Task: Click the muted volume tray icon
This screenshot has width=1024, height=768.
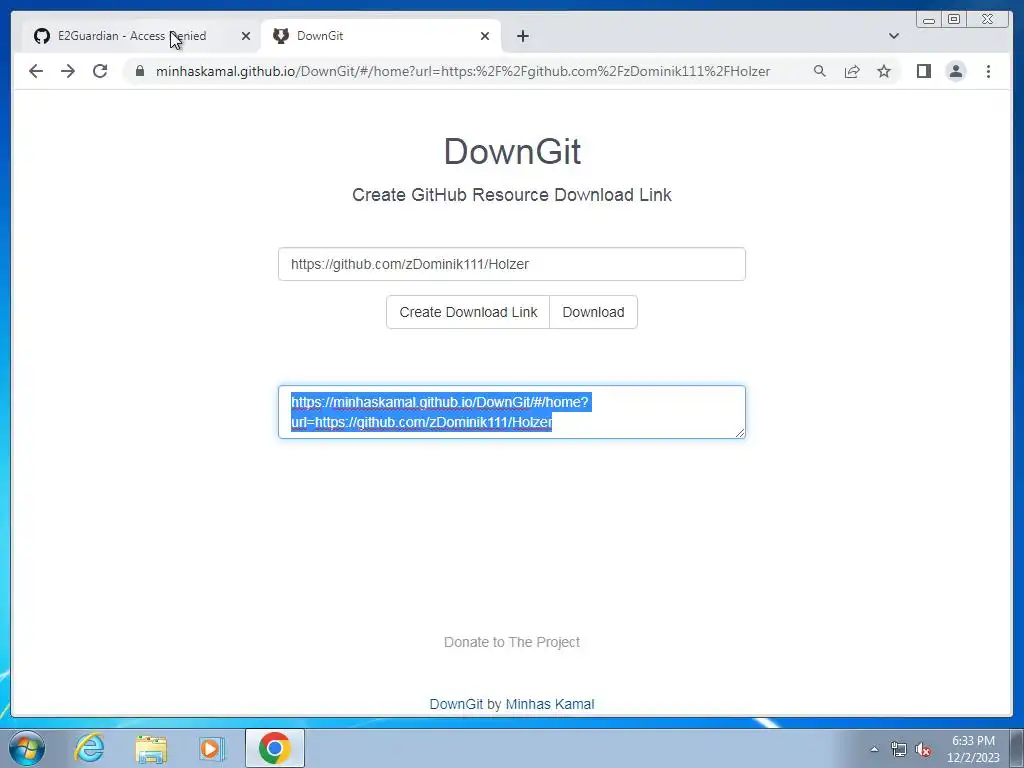Action: click(923, 749)
